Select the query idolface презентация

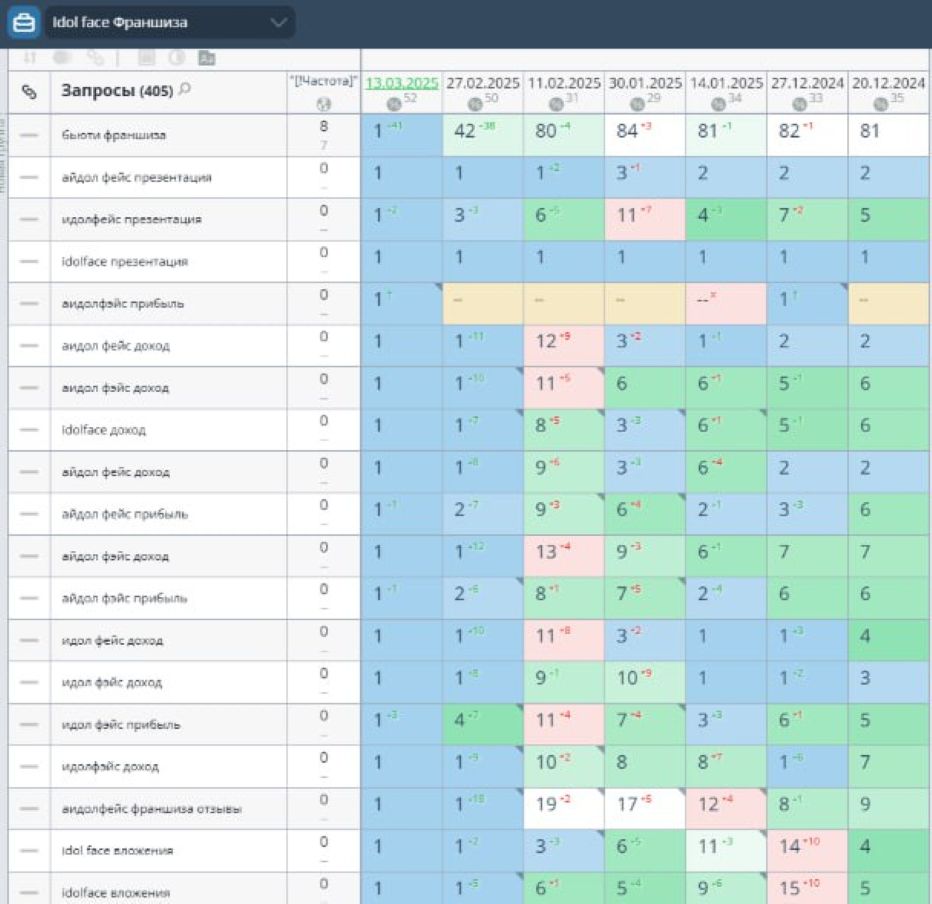(125, 262)
